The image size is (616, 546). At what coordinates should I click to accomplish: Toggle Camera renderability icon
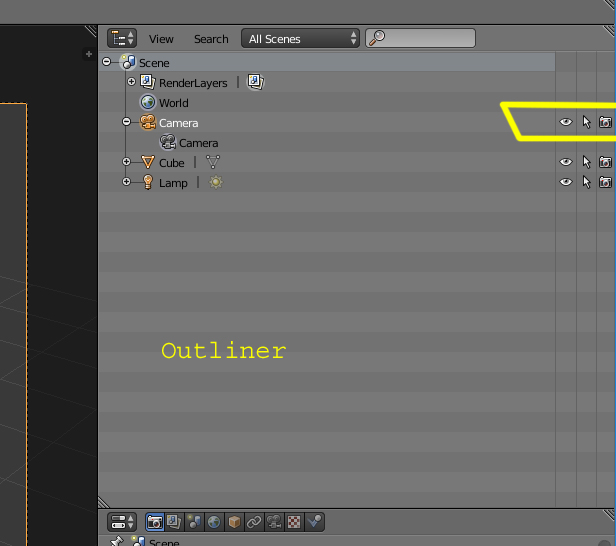click(x=605, y=122)
